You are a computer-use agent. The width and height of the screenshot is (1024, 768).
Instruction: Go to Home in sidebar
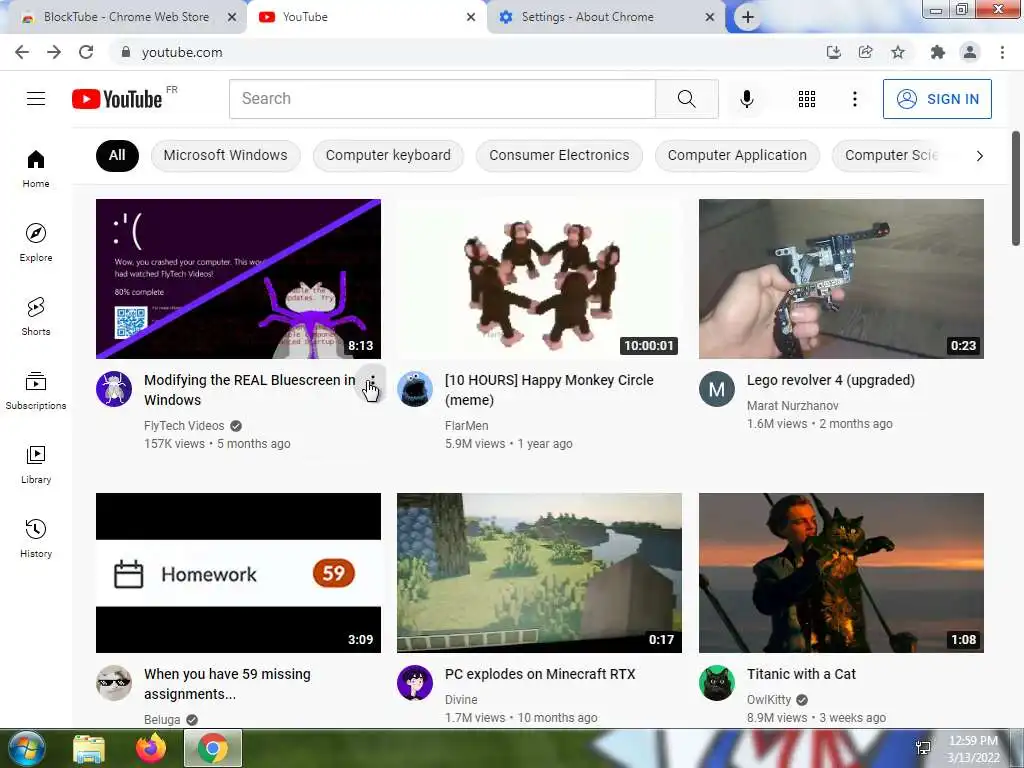coord(36,168)
